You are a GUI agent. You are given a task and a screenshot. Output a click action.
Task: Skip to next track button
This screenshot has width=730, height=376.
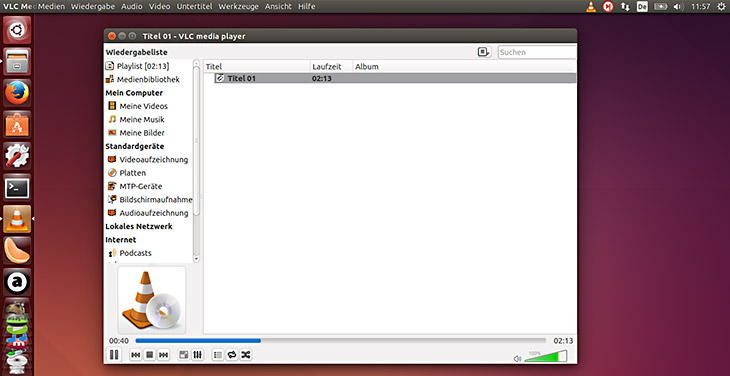pyautogui.click(x=163, y=355)
